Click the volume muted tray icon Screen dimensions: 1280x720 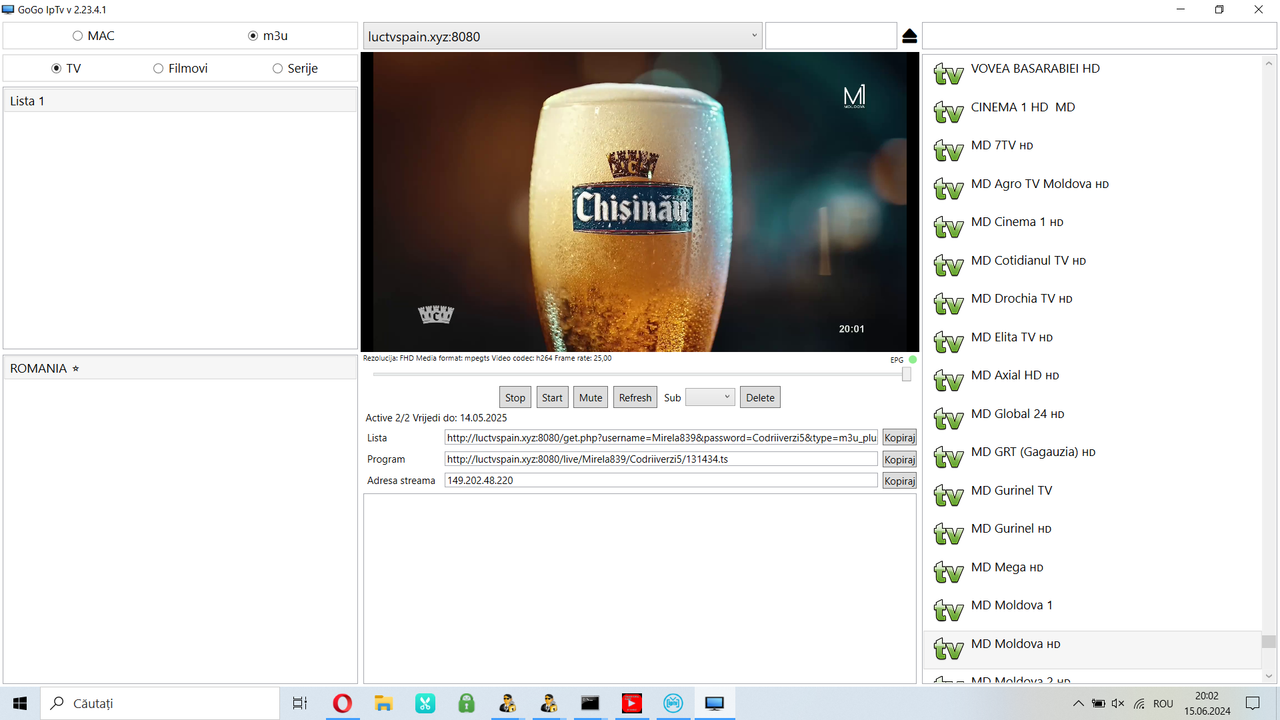tap(1118, 704)
